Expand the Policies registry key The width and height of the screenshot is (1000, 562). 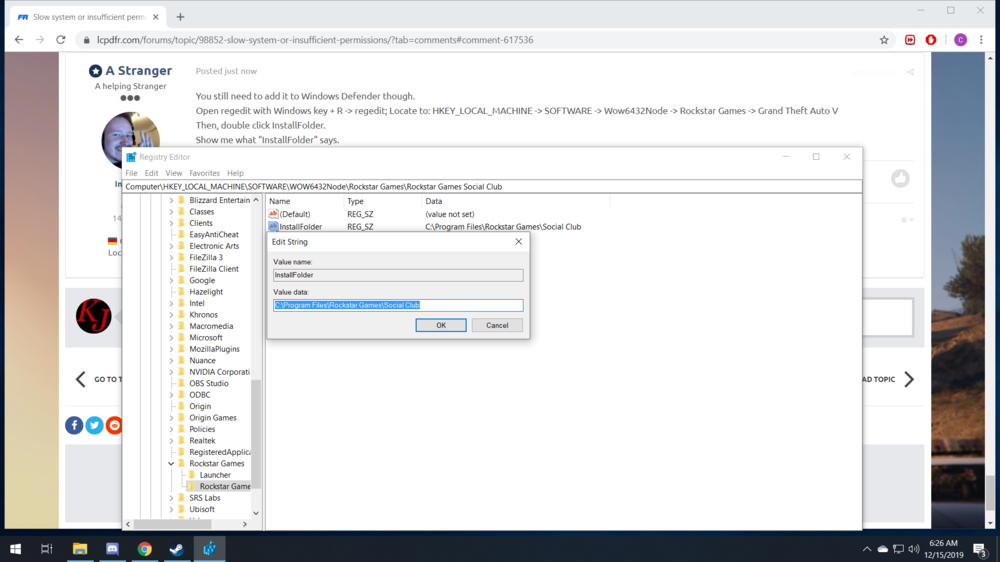[x=171, y=429]
